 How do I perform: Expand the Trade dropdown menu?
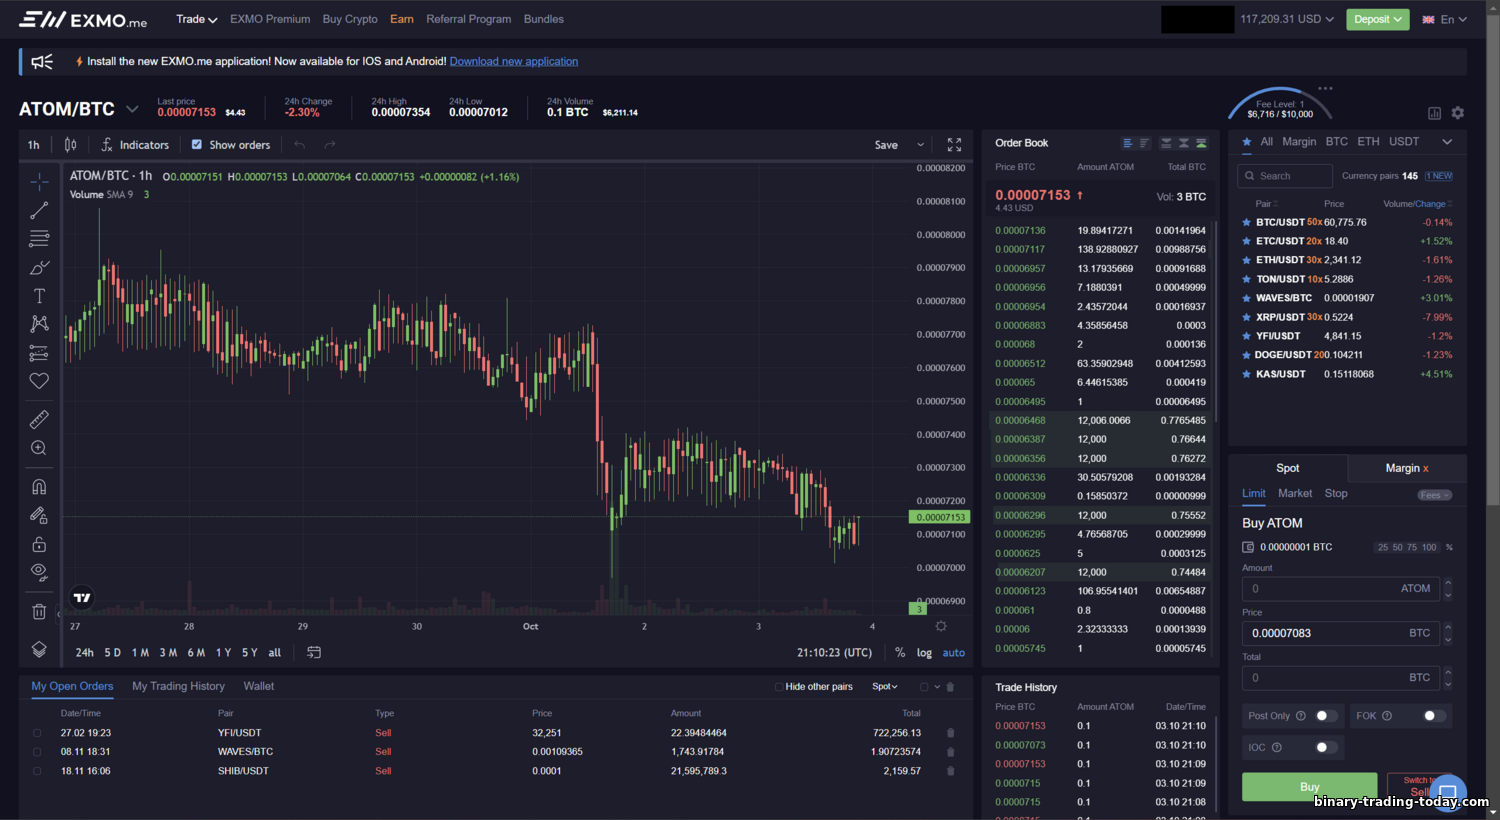[x=197, y=19]
